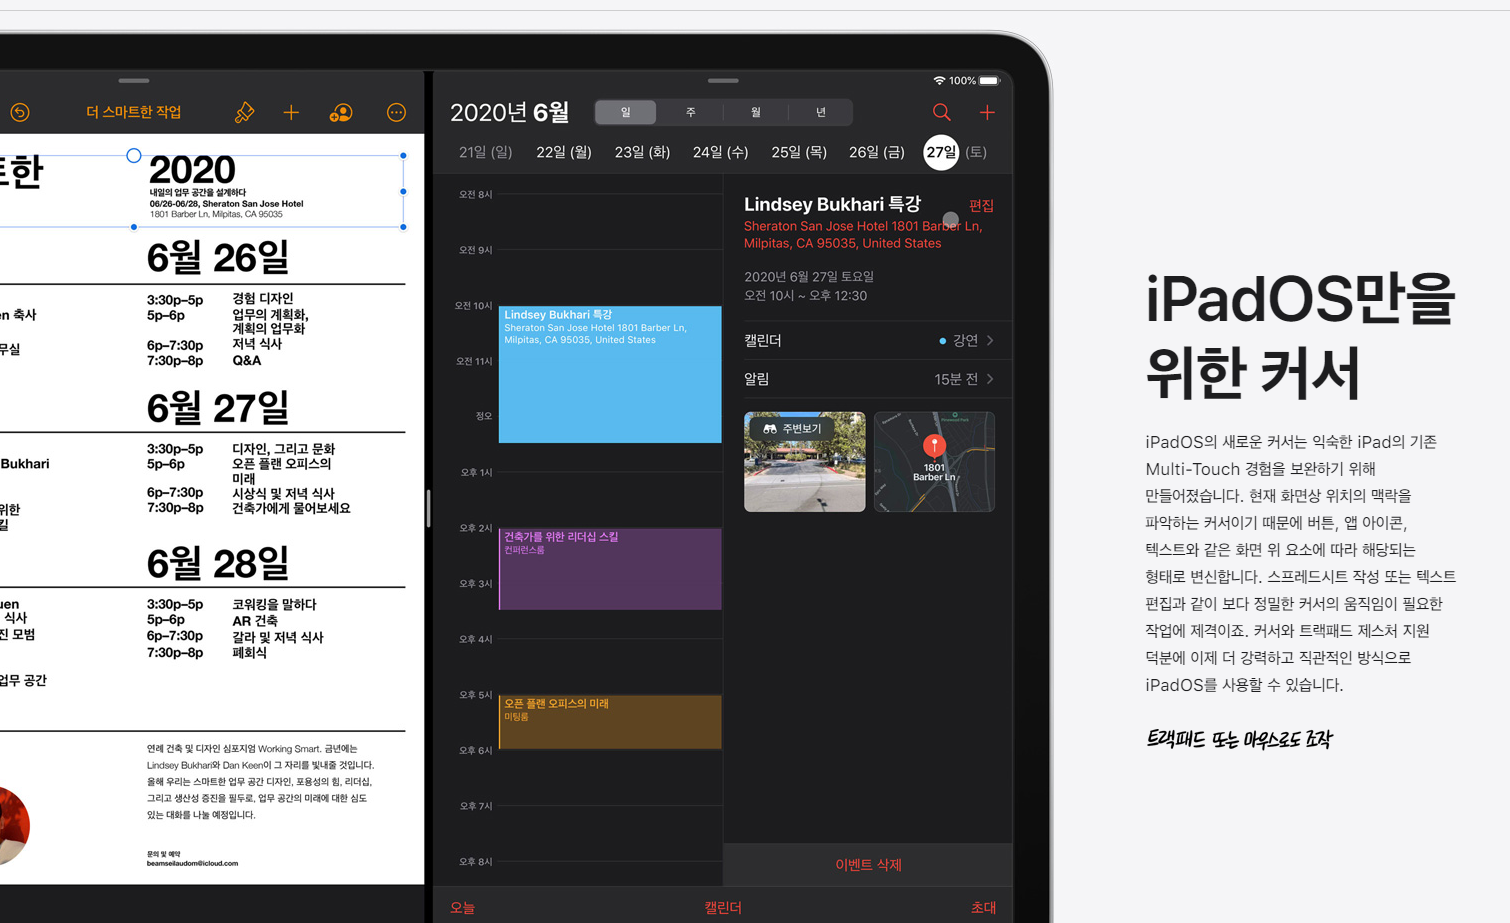Tap the Wi-Fi status icon
The height and width of the screenshot is (923, 1510).
pyautogui.click(x=939, y=80)
